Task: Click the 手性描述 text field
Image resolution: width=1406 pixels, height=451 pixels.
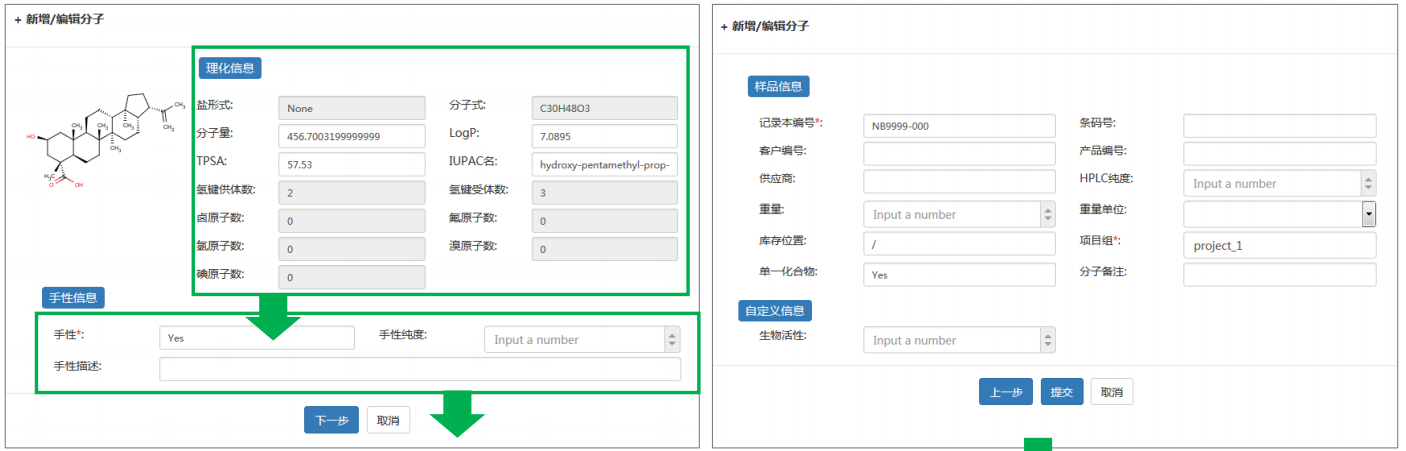Action: 420,369
